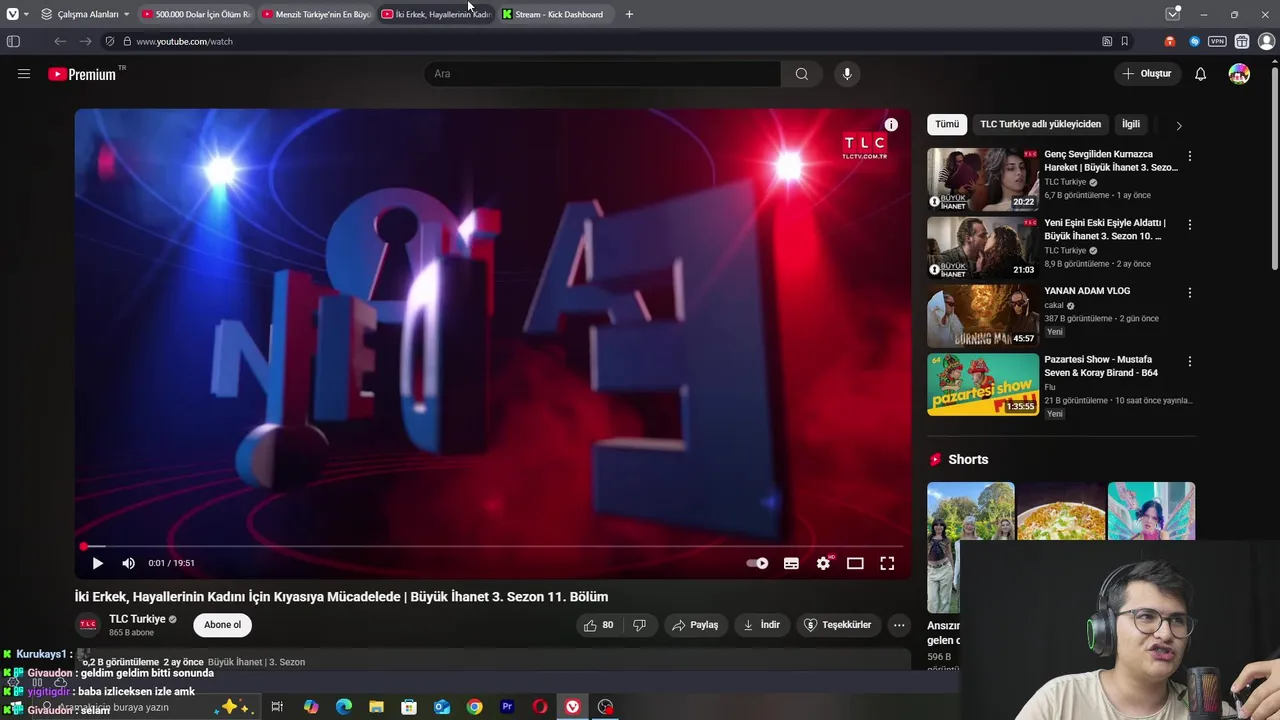Open Task View in taskbar
The image size is (1280, 720).
(277, 707)
